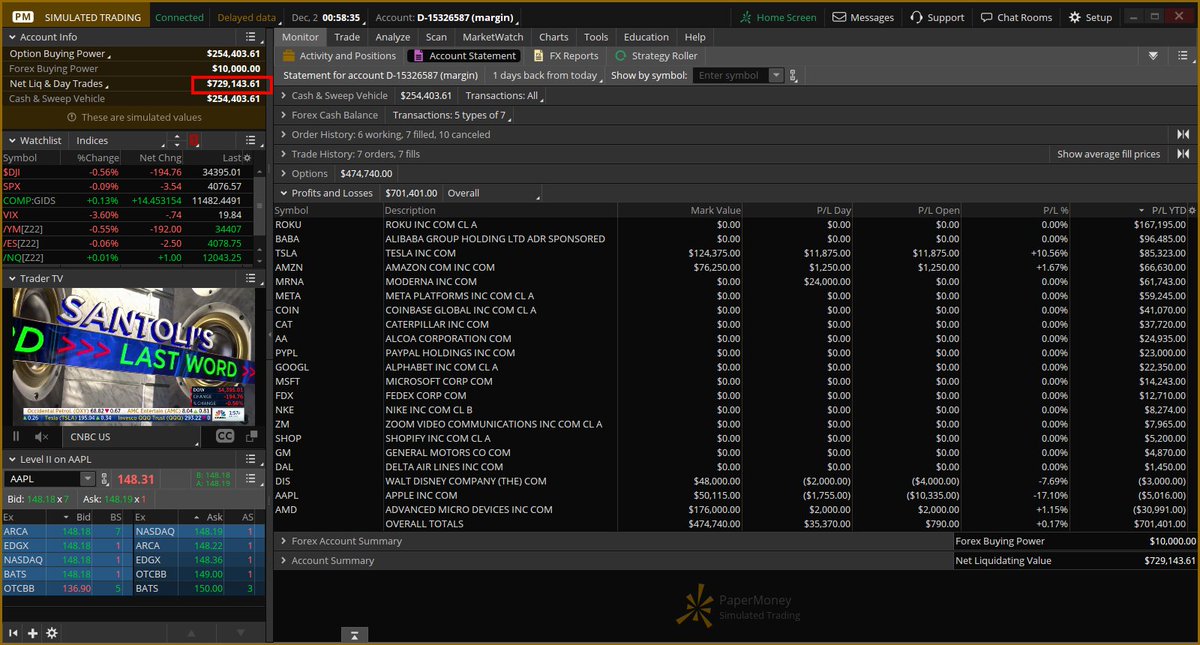Open the Strategy Roller sub-tab
The width and height of the screenshot is (1200, 645).
pos(656,56)
